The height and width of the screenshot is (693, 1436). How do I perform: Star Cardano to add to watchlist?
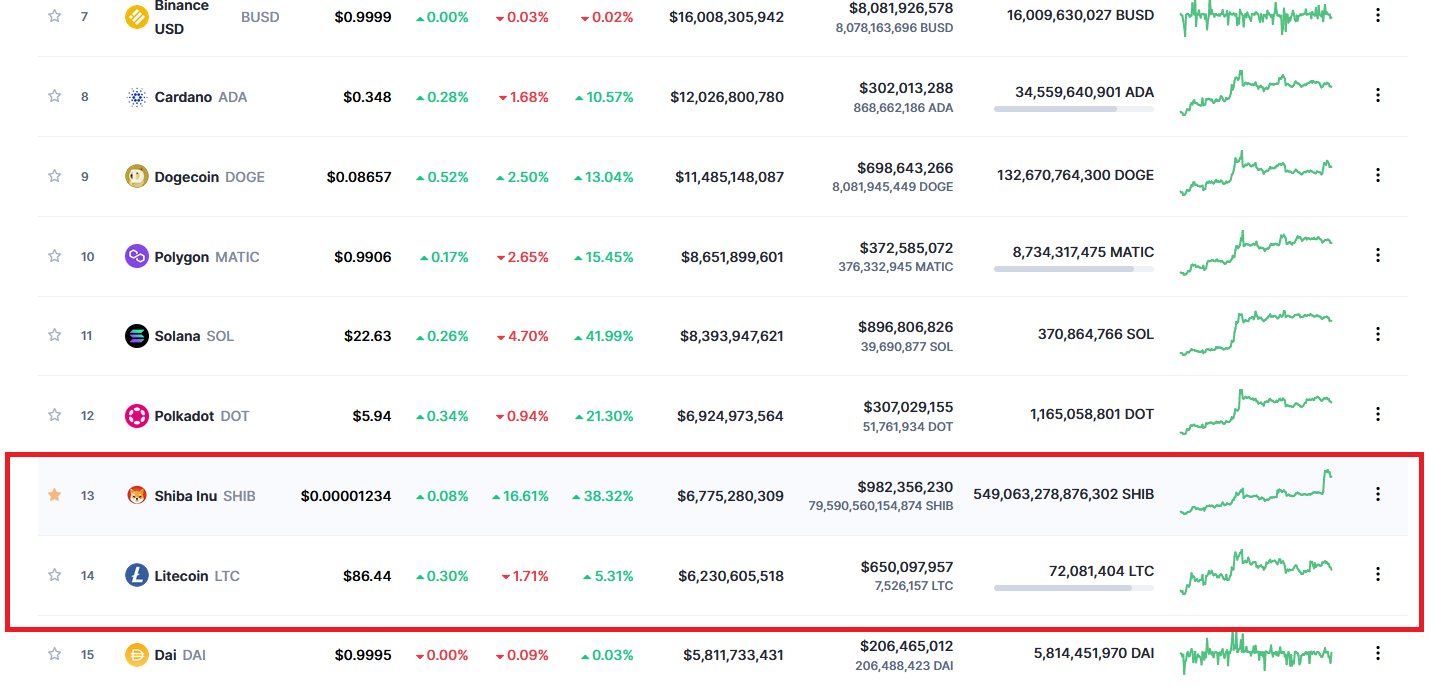55,96
